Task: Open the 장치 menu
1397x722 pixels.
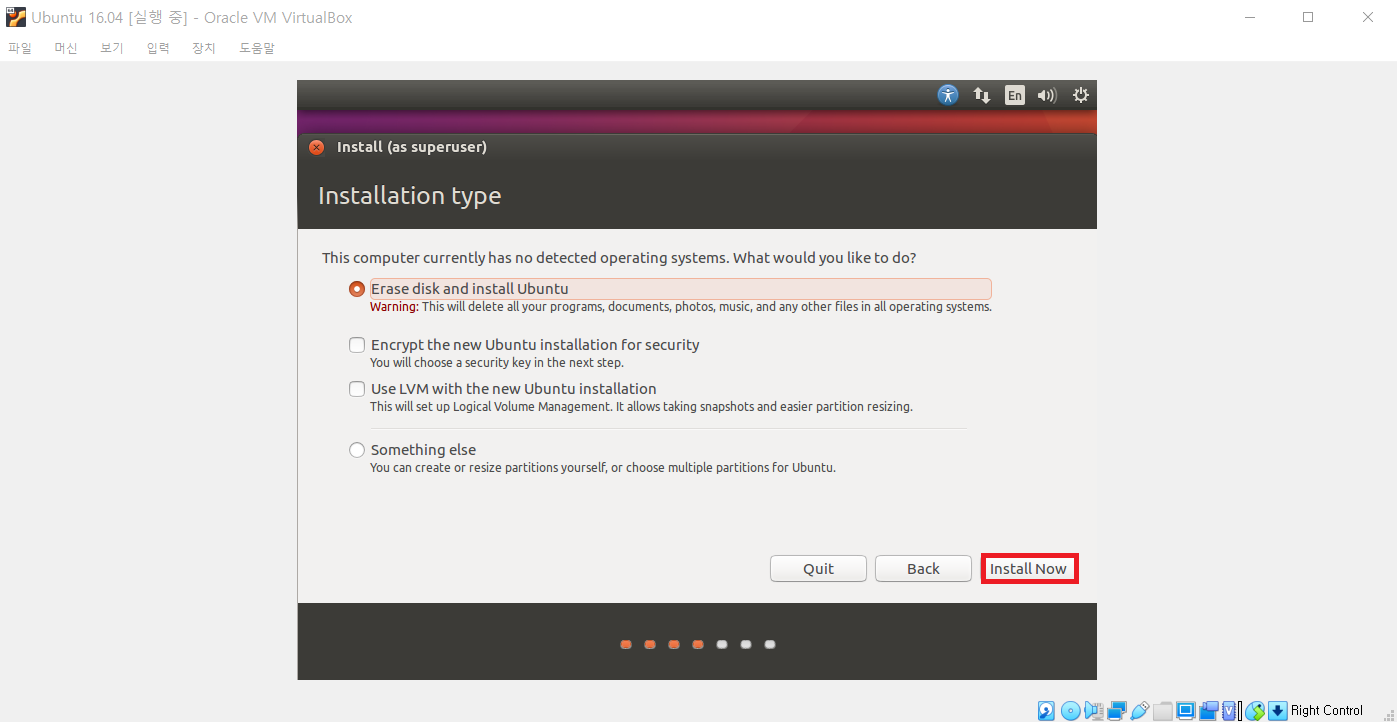Action: [204, 48]
